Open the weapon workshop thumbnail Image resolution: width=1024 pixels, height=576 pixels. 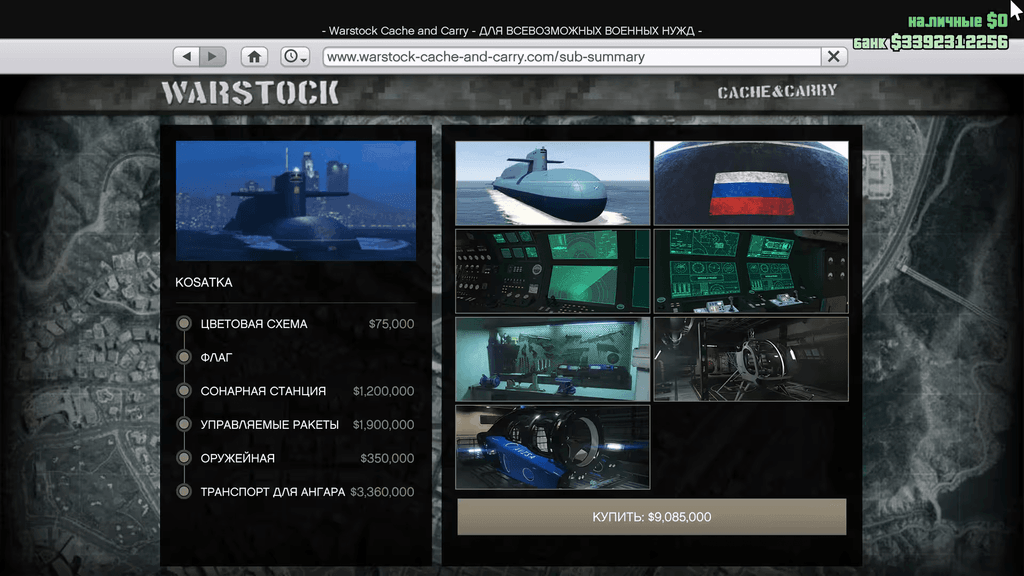pos(552,359)
